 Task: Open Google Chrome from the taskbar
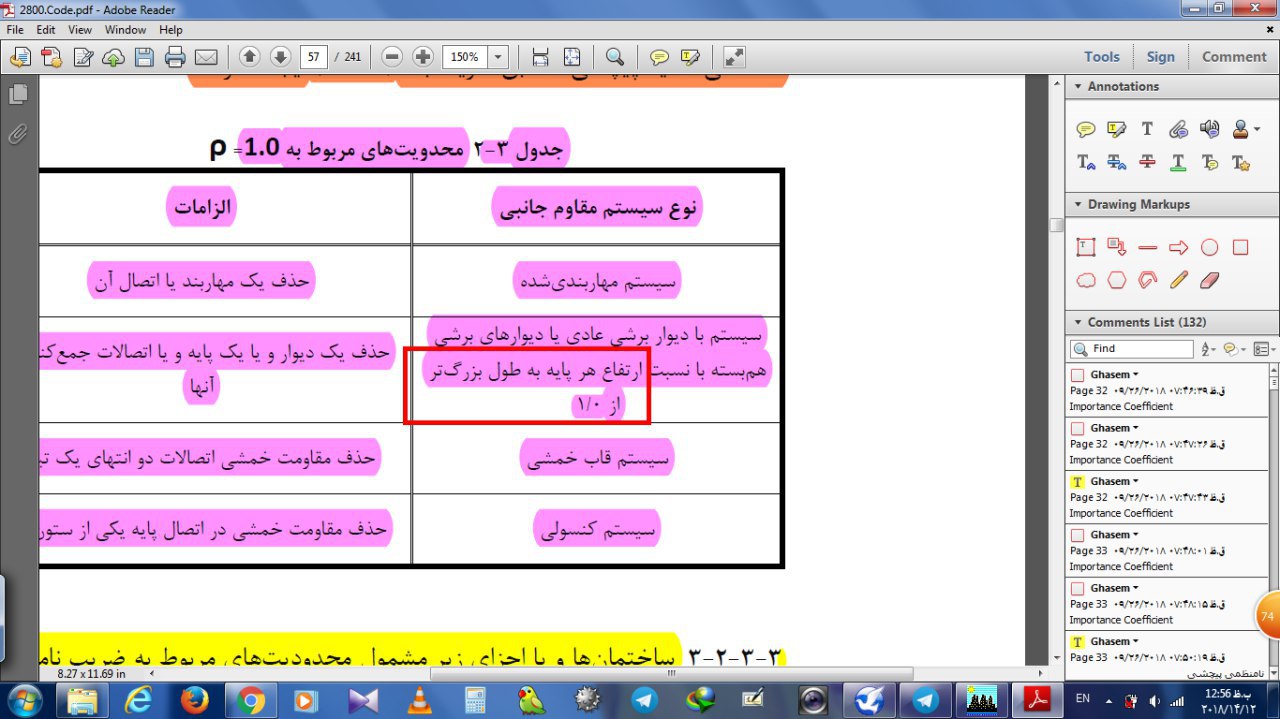[250, 701]
